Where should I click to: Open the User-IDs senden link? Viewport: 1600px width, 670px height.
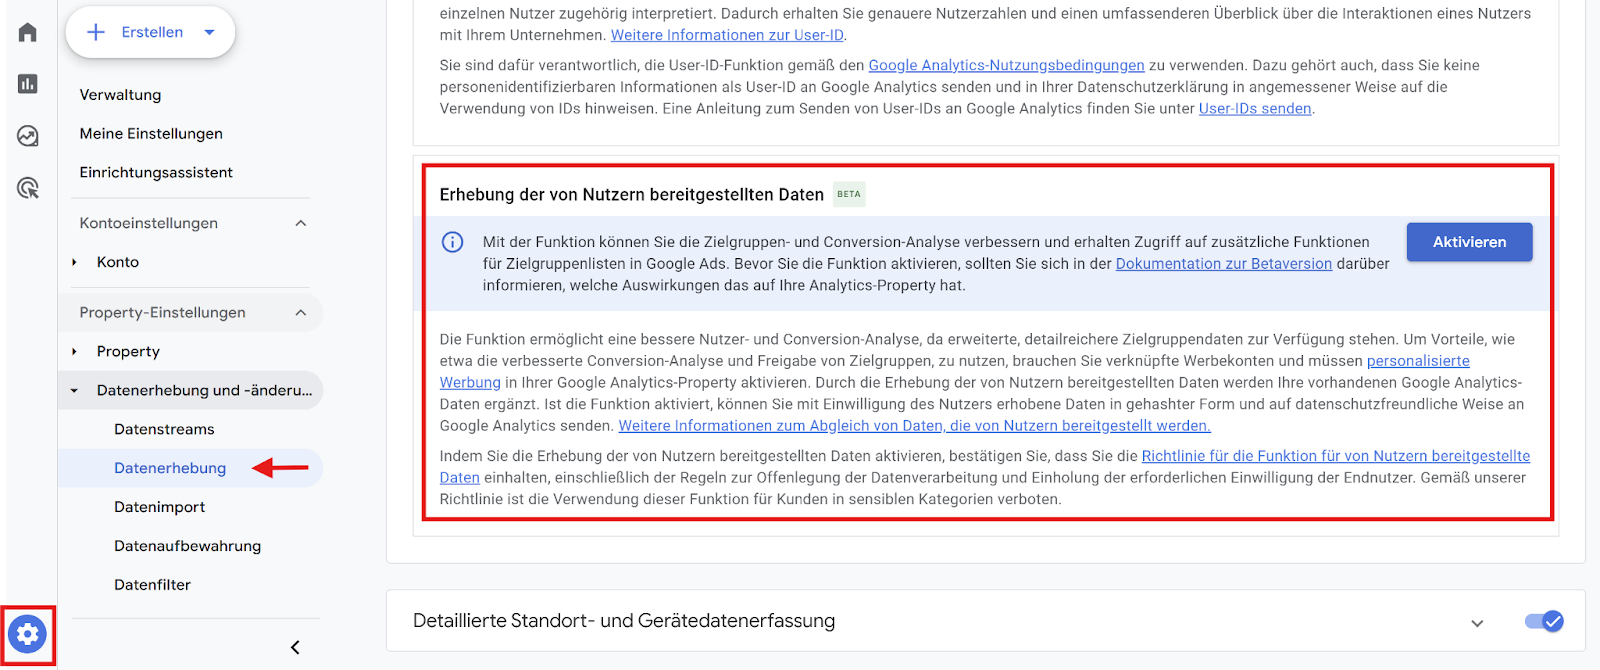1255,109
